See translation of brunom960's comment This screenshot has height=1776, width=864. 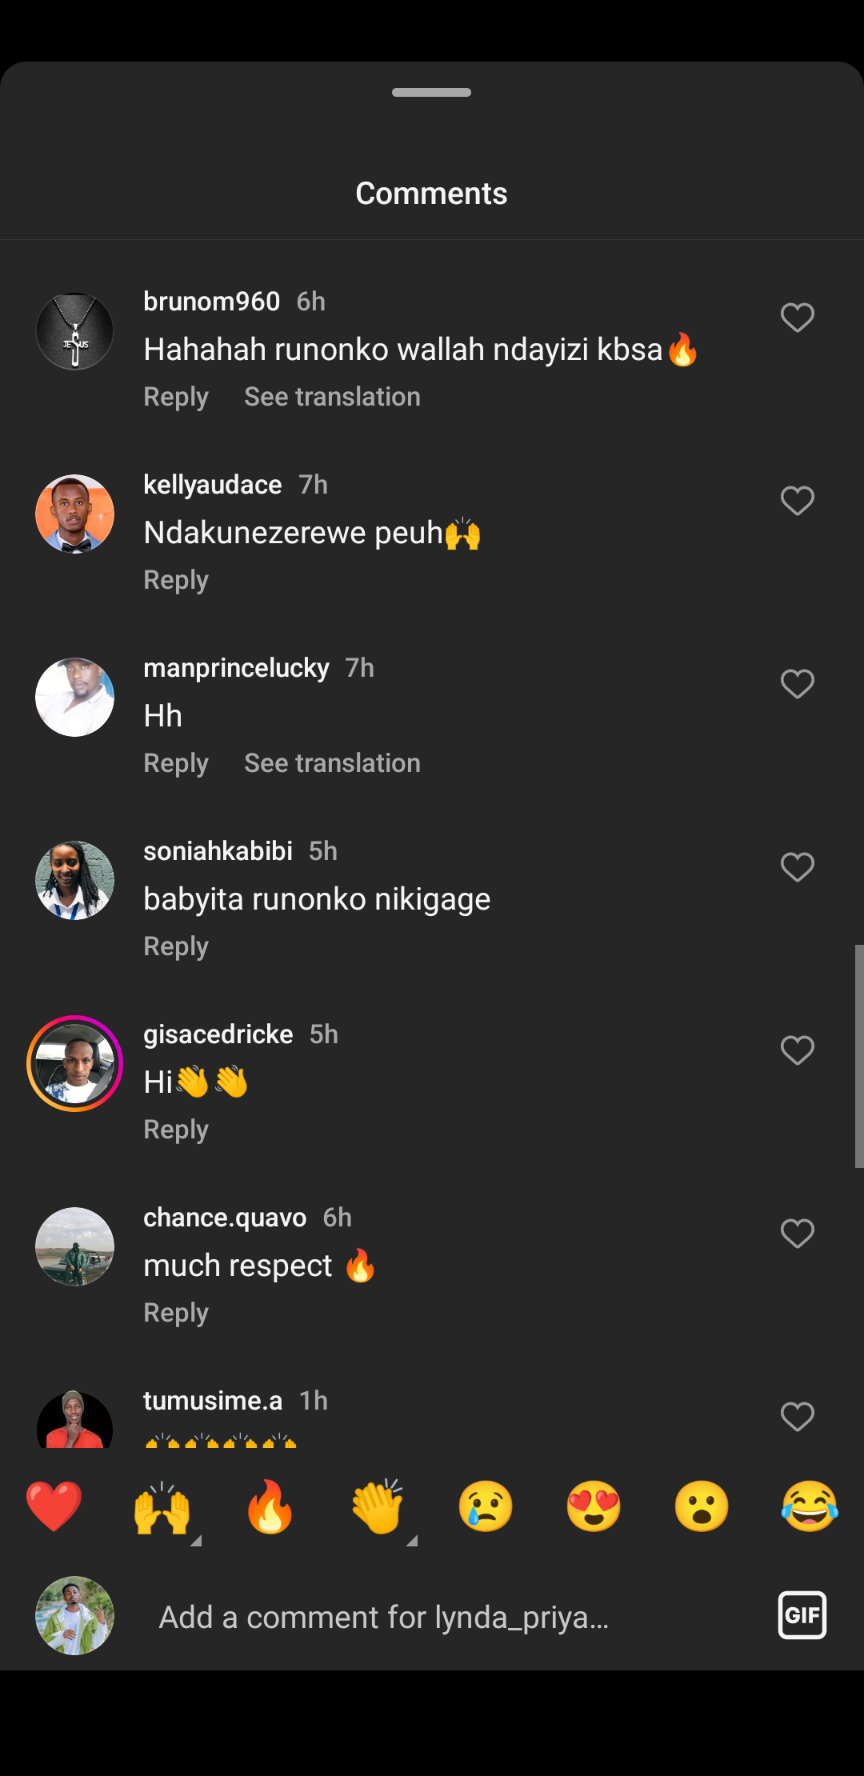(x=332, y=397)
